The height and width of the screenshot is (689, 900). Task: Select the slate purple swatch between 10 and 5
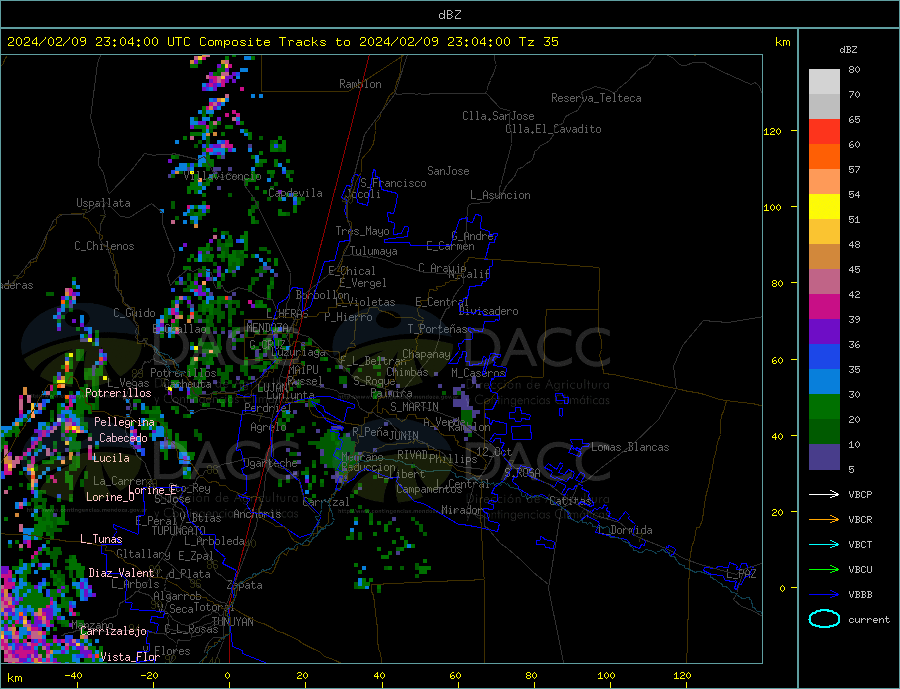click(824, 457)
